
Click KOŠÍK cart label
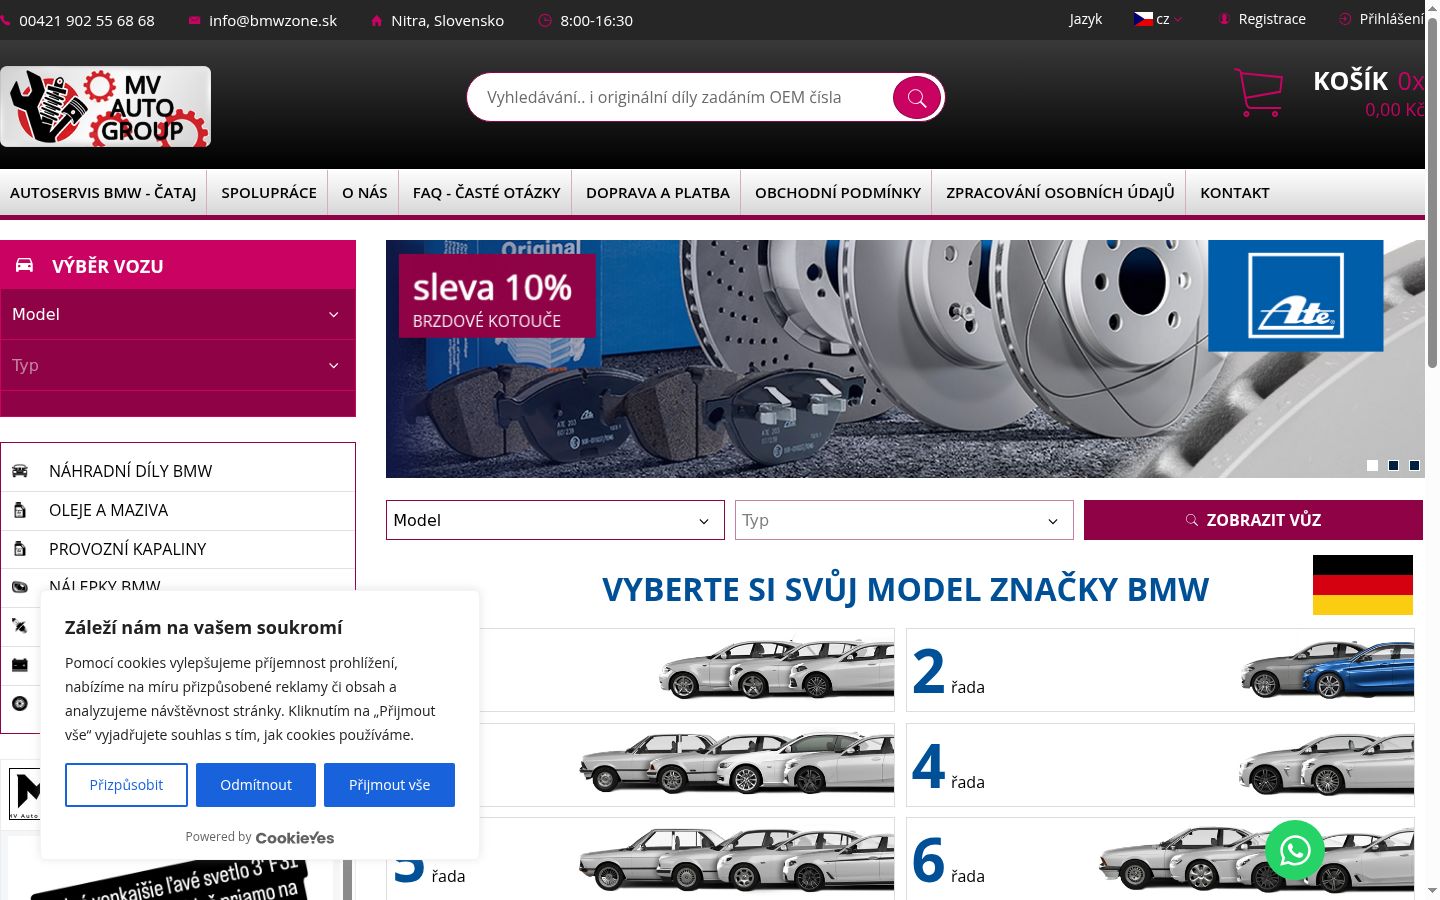coord(1351,81)
